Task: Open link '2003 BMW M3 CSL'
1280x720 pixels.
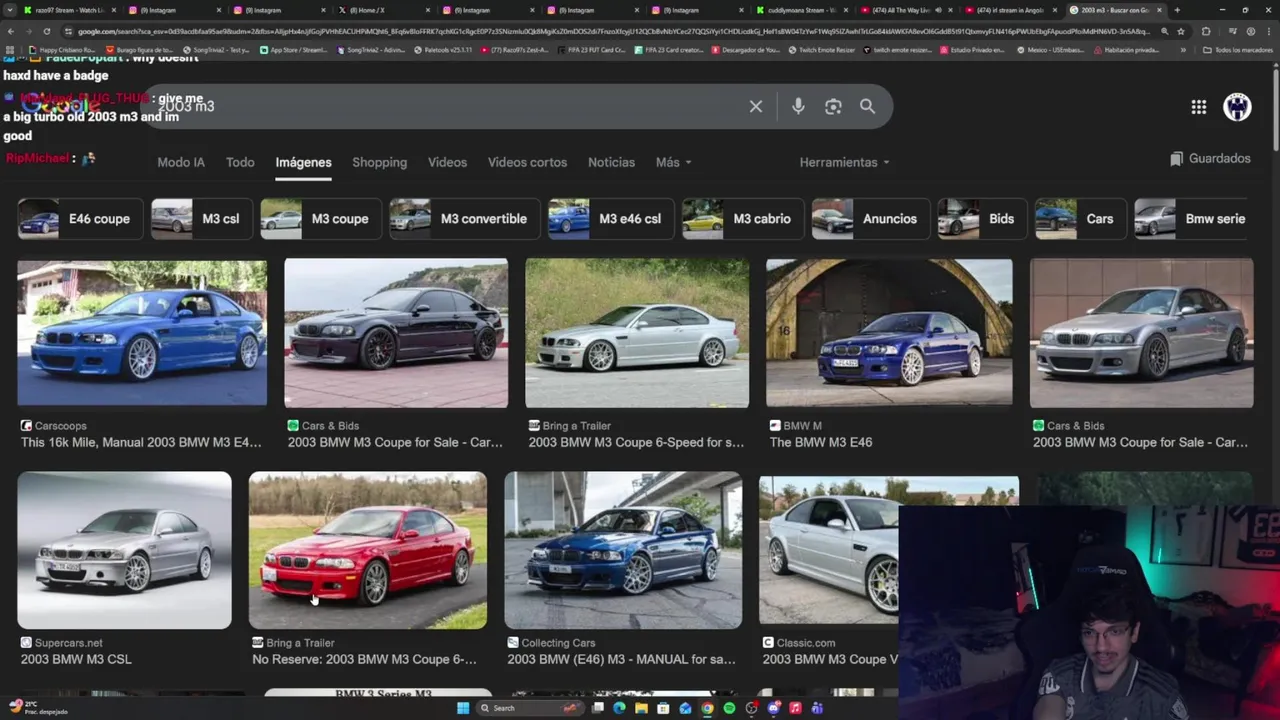Action: tap(76, 659)
